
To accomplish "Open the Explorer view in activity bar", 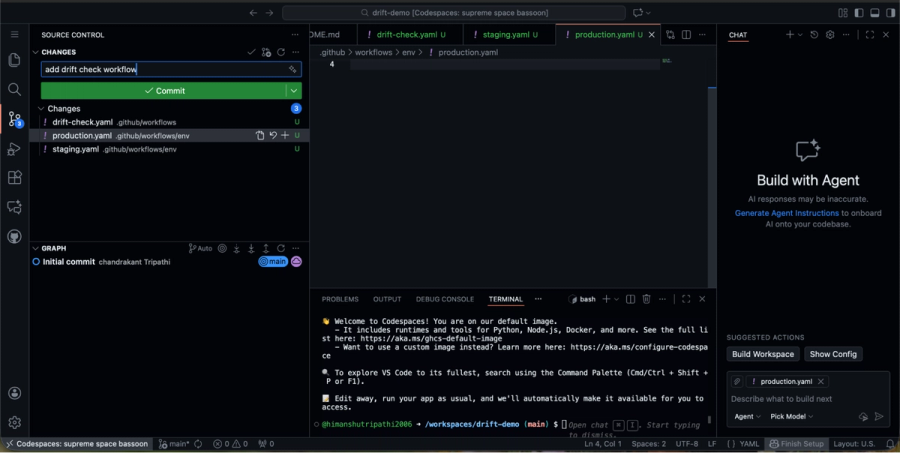I will tap(14, 60).
